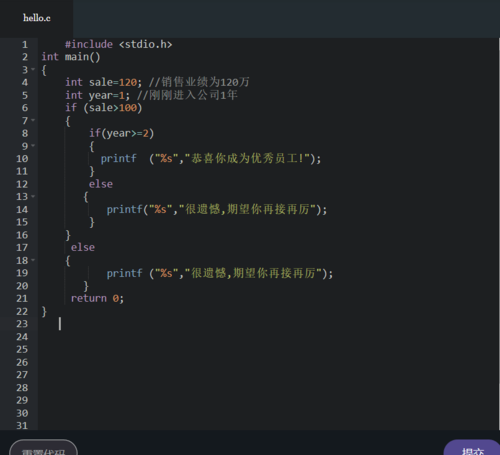The image size is (500, 455).
Task: Click line number 10 in gutter
Action: pos(22,159)
